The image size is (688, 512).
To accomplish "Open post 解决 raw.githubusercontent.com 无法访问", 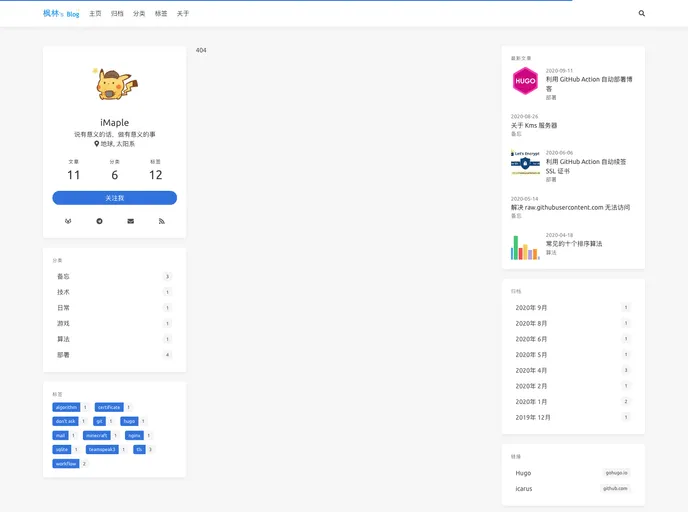I will pos(570,208).
